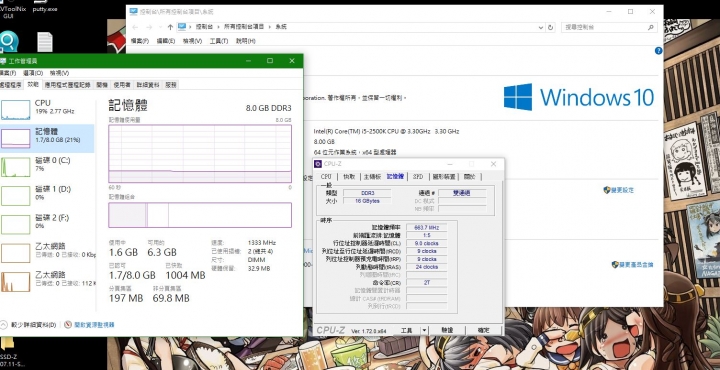
Task: Open the Control Panel 編輯(E) menu
Action: (x=166, y=41)
